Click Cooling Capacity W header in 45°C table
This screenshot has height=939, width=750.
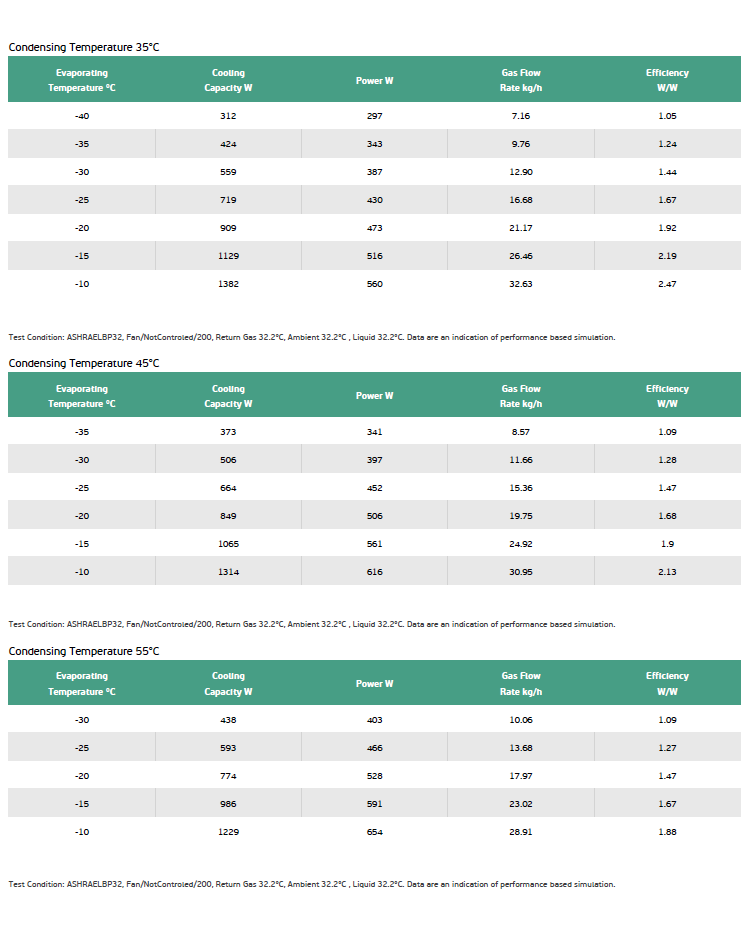click(228, 396)
